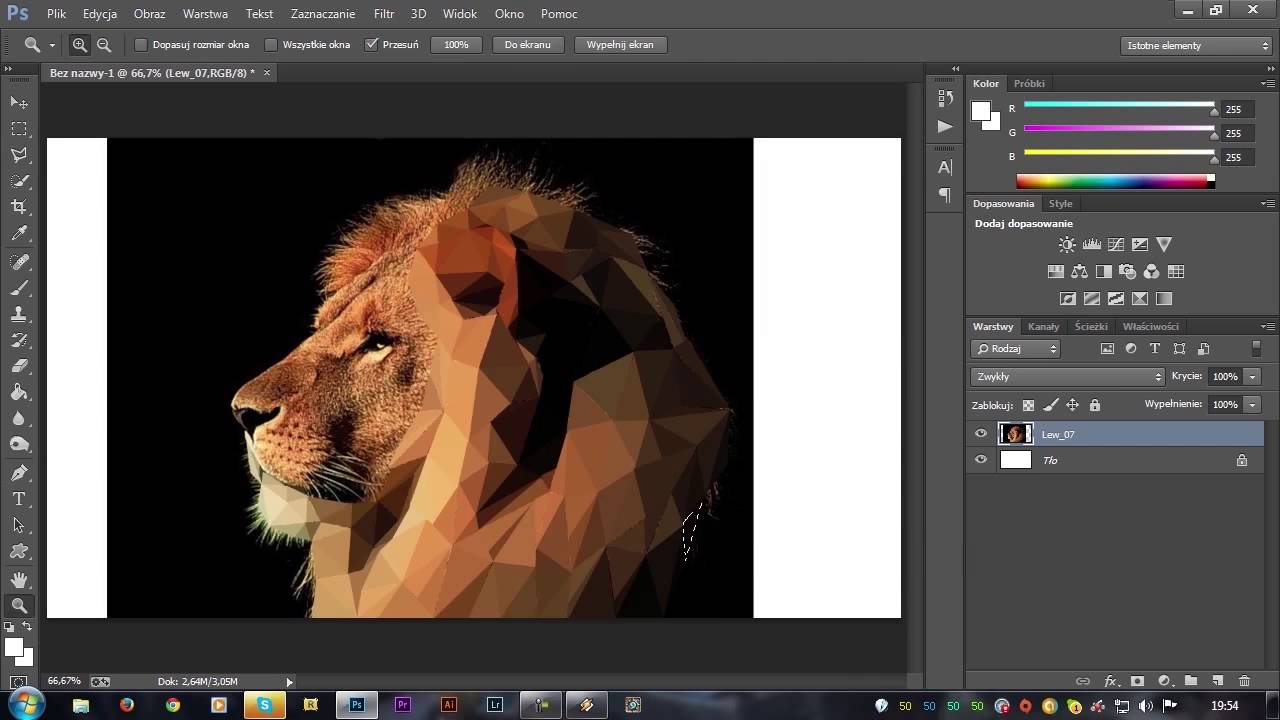Select the Zoom tool in toolbox

pyautogui.click(x=19, y=606)
